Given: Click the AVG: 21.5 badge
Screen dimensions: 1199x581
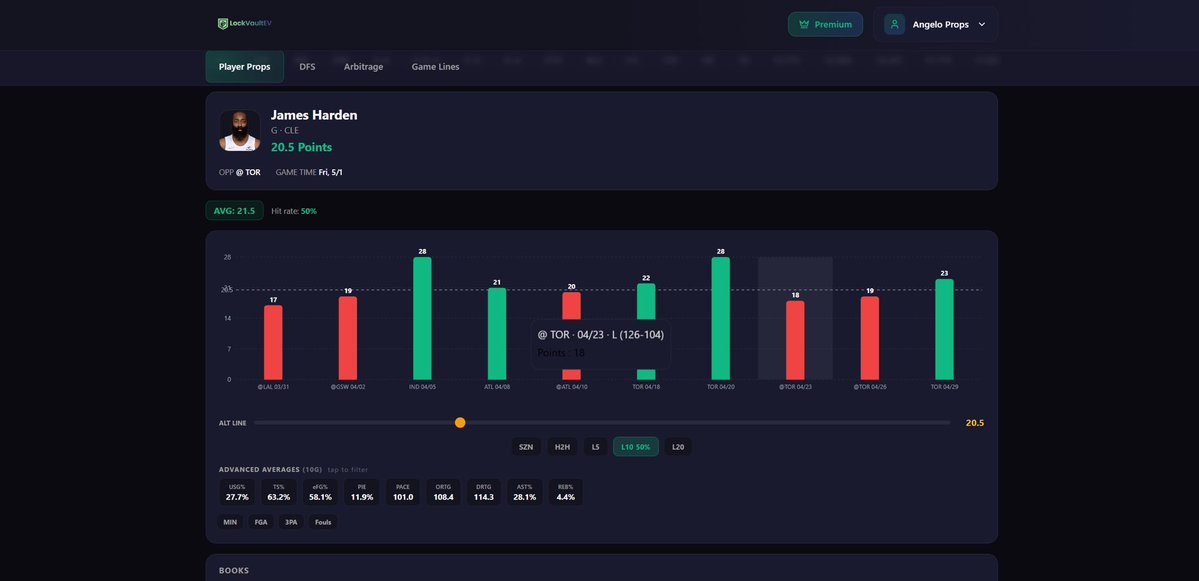Looking at the screenshot, I should click(235, 211).
